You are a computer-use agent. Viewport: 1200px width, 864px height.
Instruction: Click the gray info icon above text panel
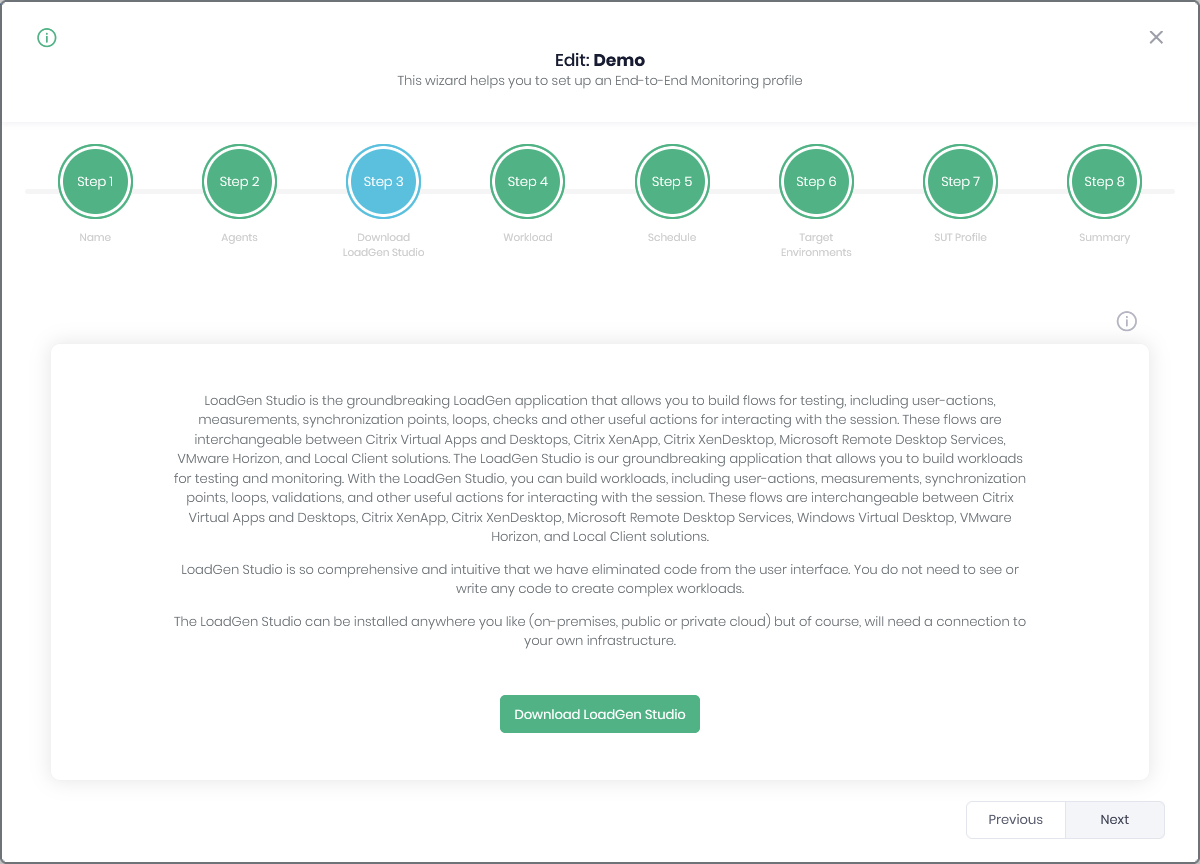tap(1127, 321)
